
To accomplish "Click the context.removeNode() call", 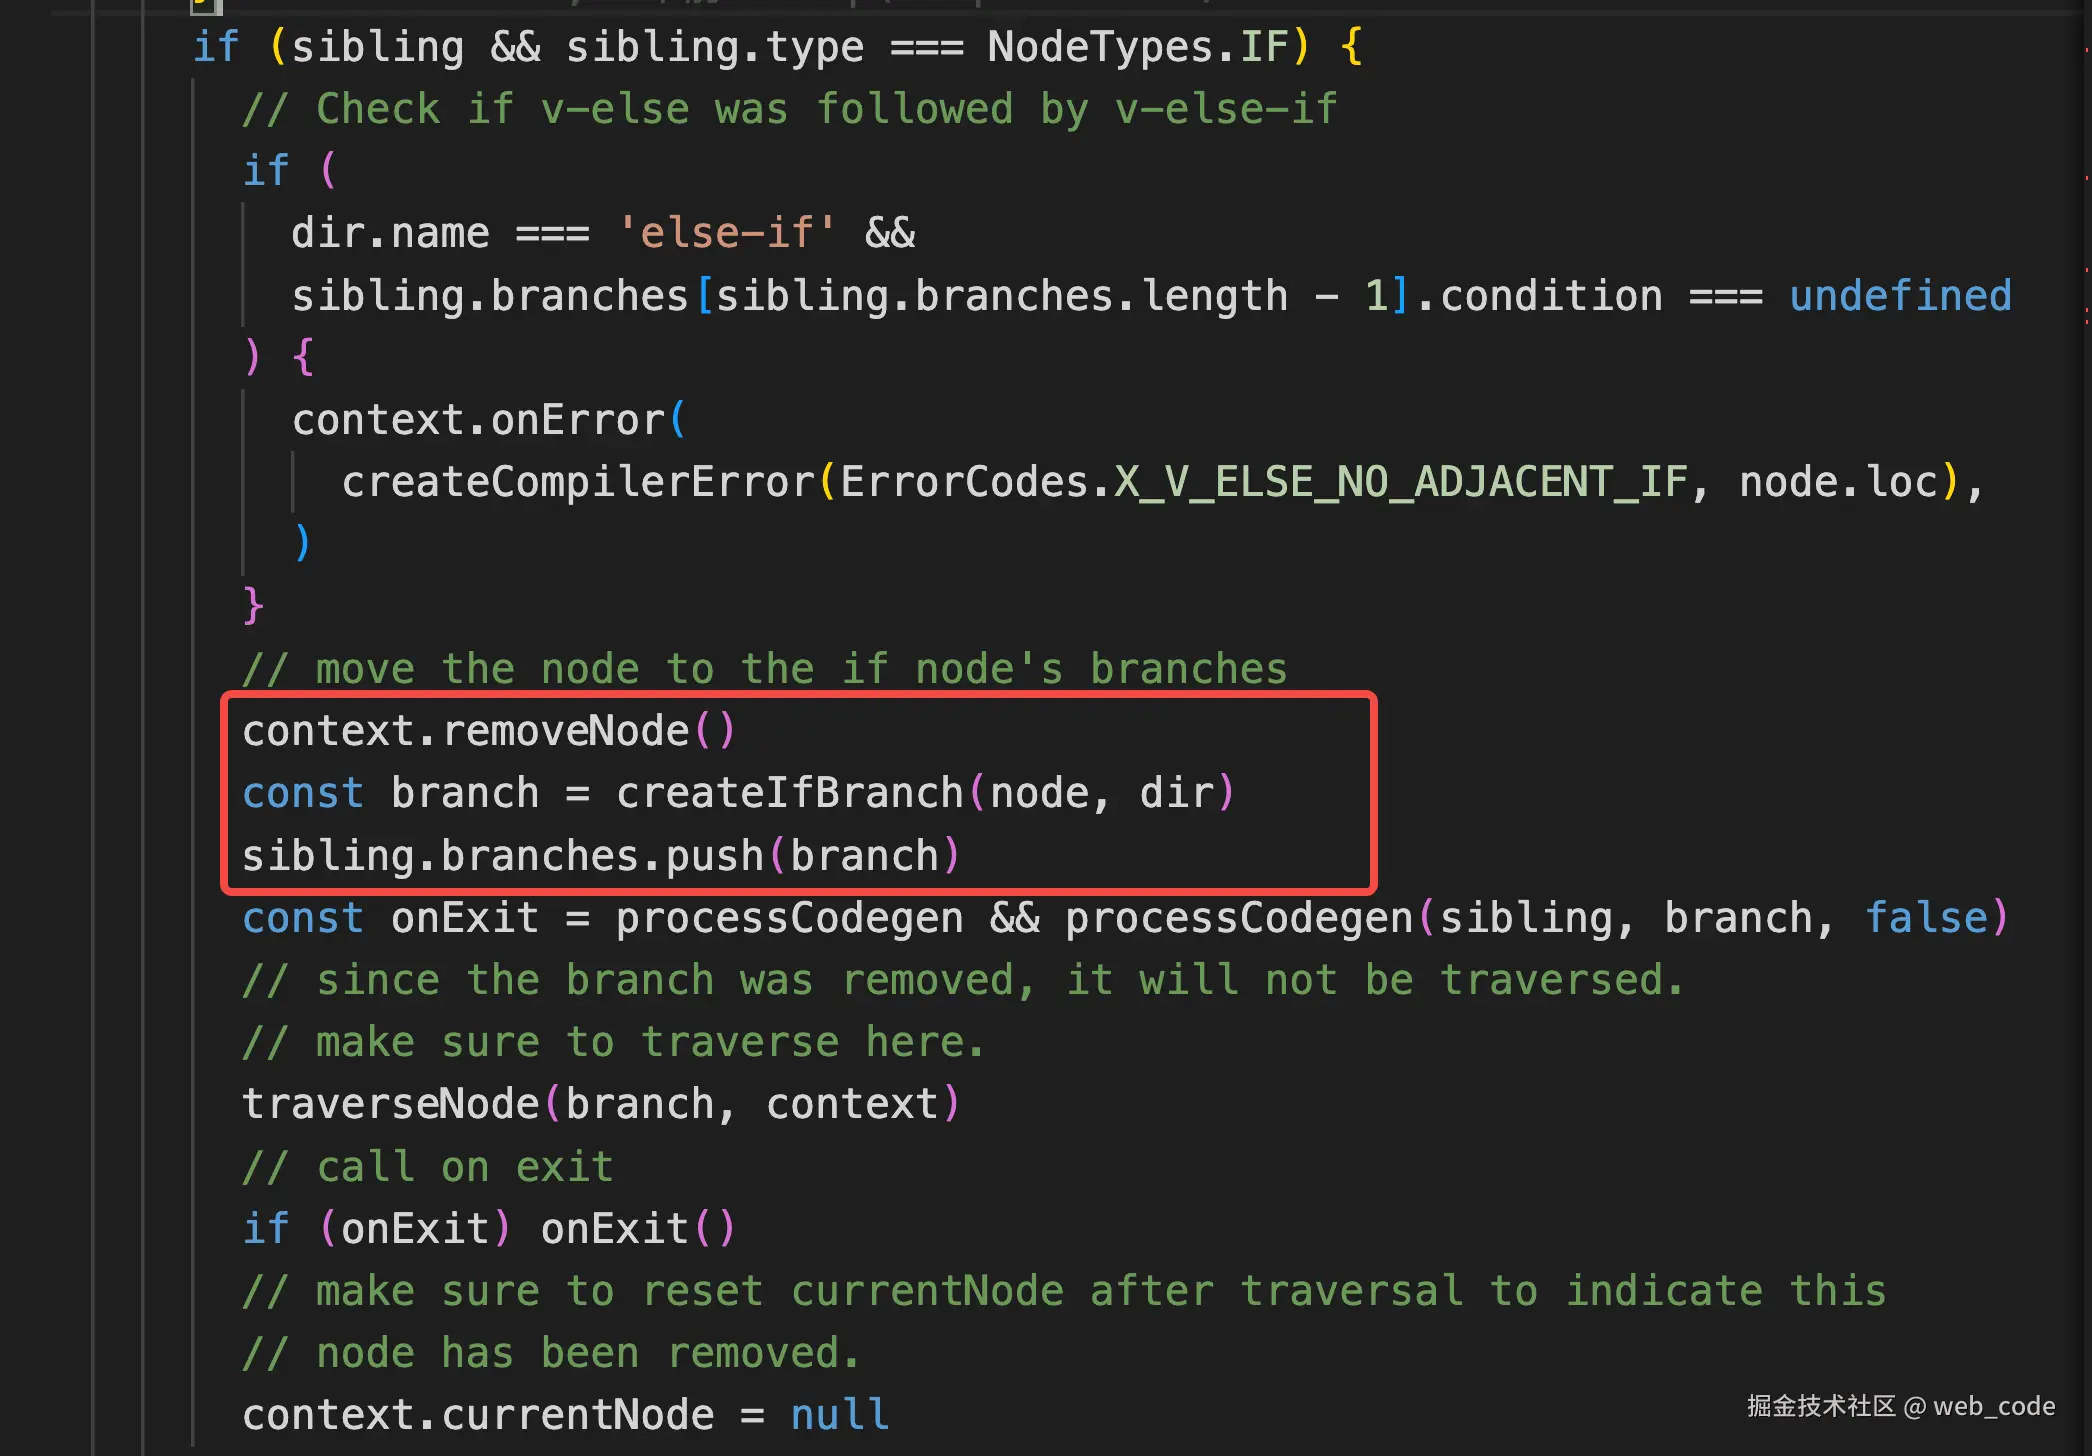I will point(488,731).
